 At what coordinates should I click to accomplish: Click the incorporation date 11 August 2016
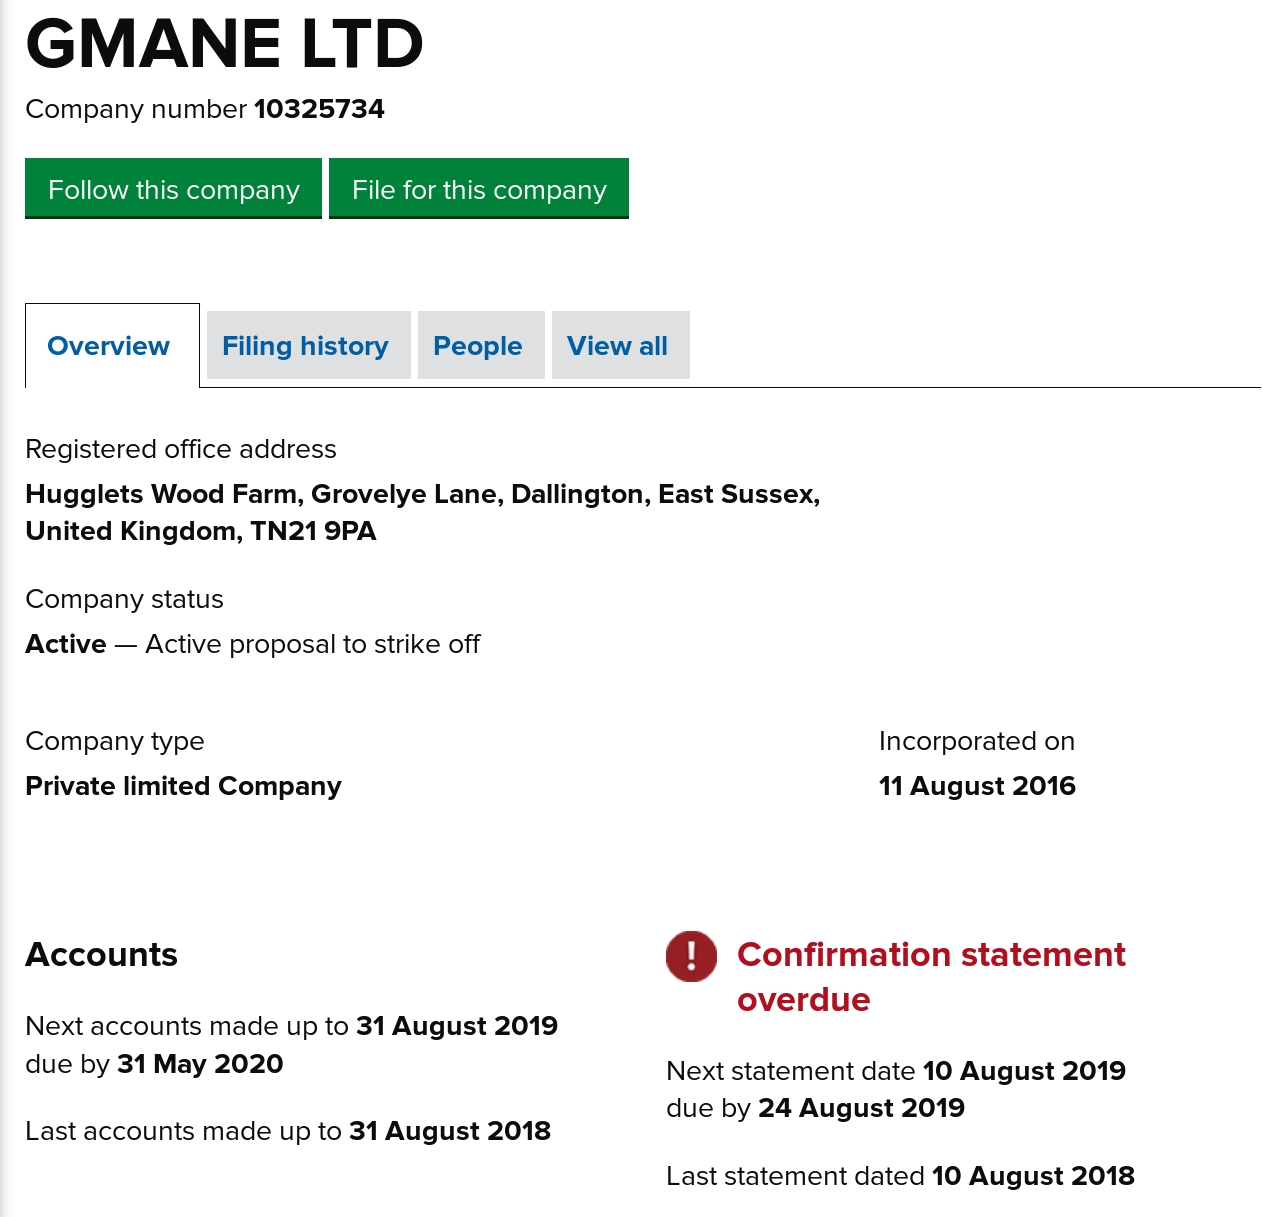pos(977,786)
